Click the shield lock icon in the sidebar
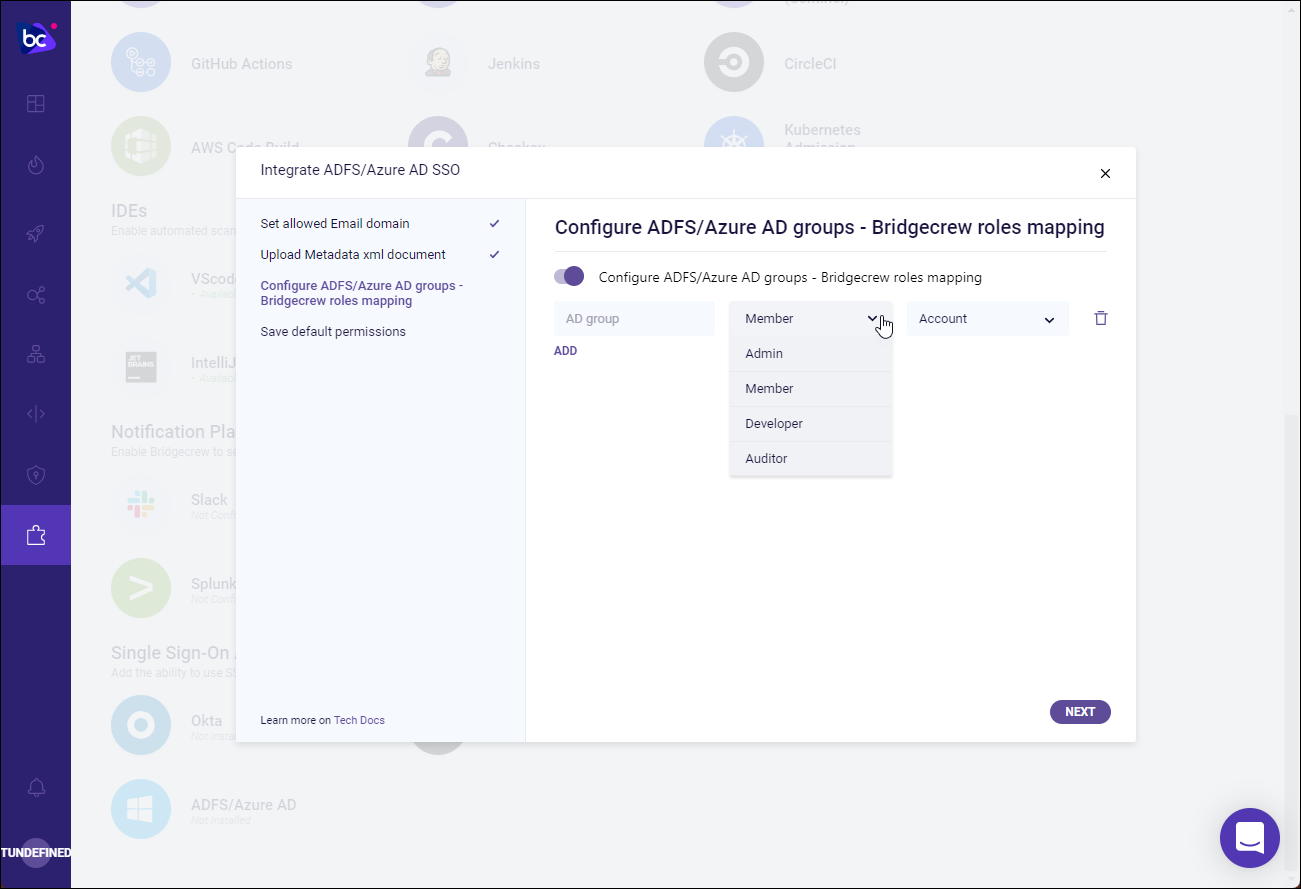 pyautogui.click(x=36, y=474)
